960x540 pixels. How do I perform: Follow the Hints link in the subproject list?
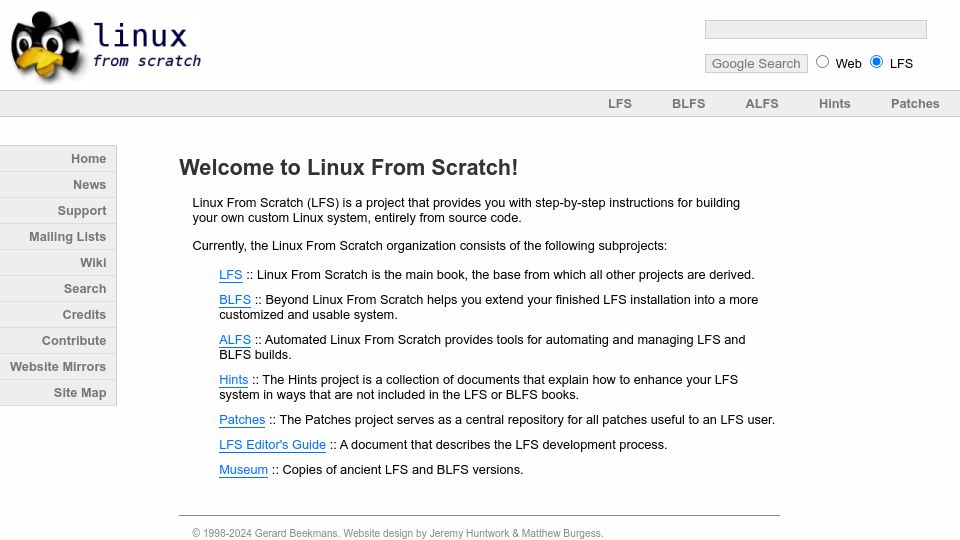click(x=233, y=380)
